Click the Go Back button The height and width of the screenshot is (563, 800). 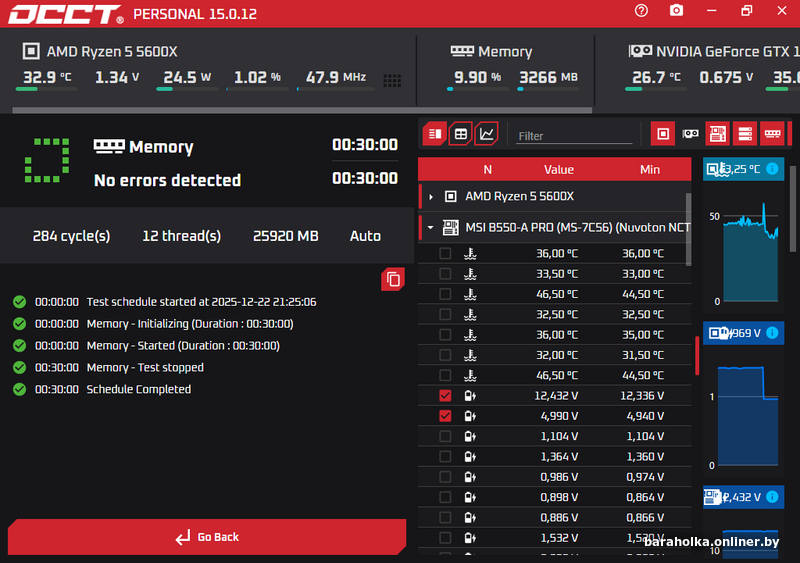point(207,537)
